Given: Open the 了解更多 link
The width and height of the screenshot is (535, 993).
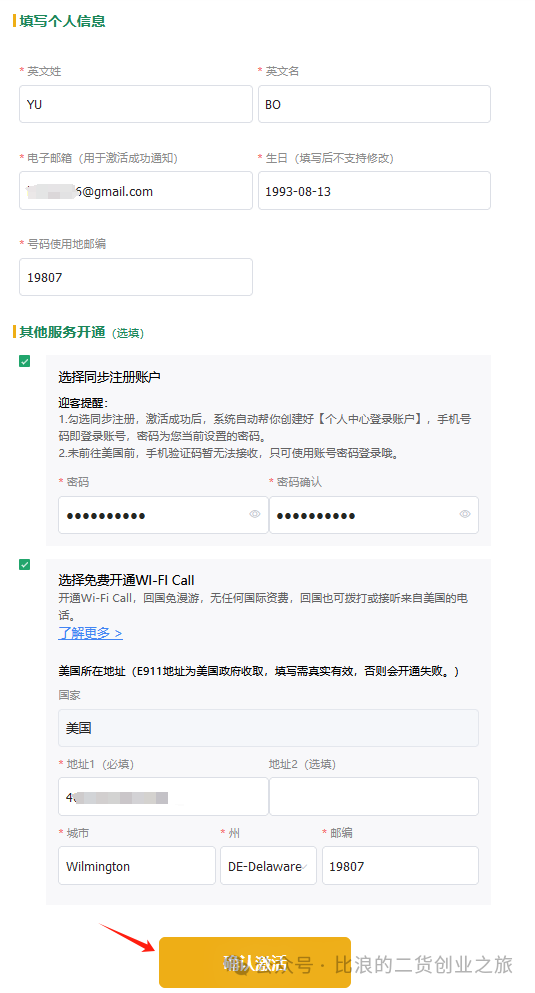Looking at the screenshot, I should click(90, 633).
